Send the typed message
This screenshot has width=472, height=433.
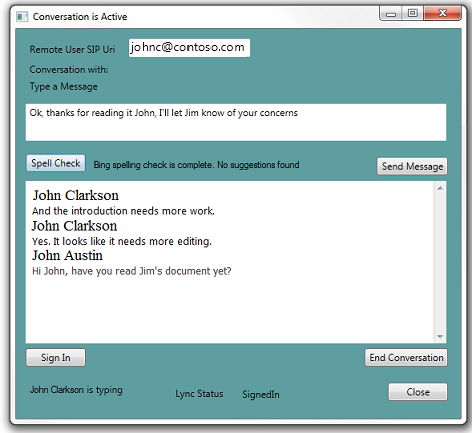tap(412, 166)
